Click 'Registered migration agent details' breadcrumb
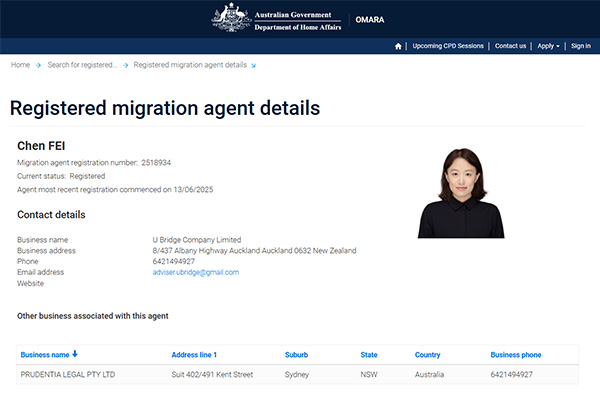The height and width of the screenshot is (400, 600). 190,65
